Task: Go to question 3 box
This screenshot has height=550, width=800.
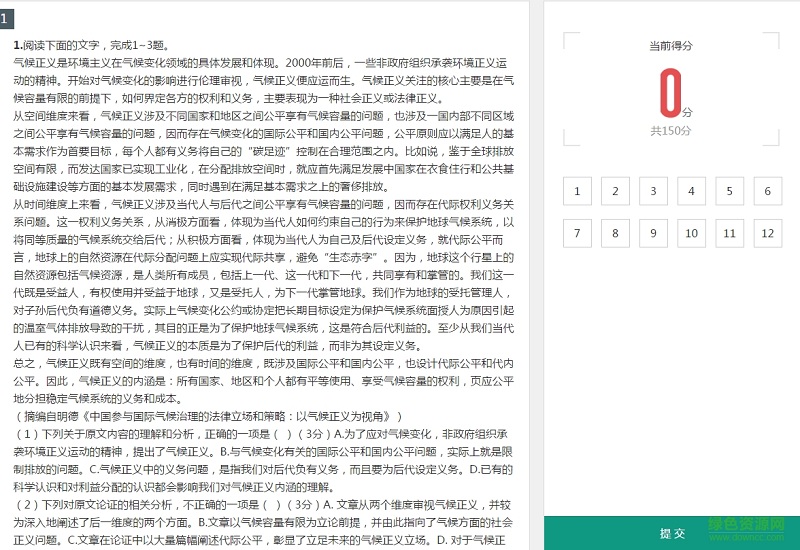Action: (654, 191)
